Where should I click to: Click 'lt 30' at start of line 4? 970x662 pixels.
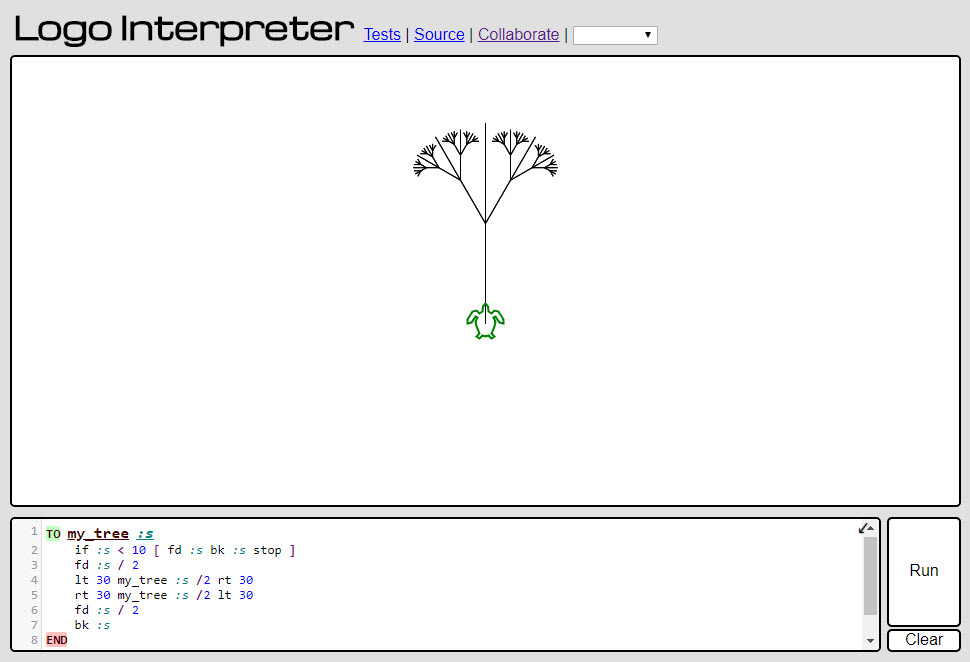[92, 580]
